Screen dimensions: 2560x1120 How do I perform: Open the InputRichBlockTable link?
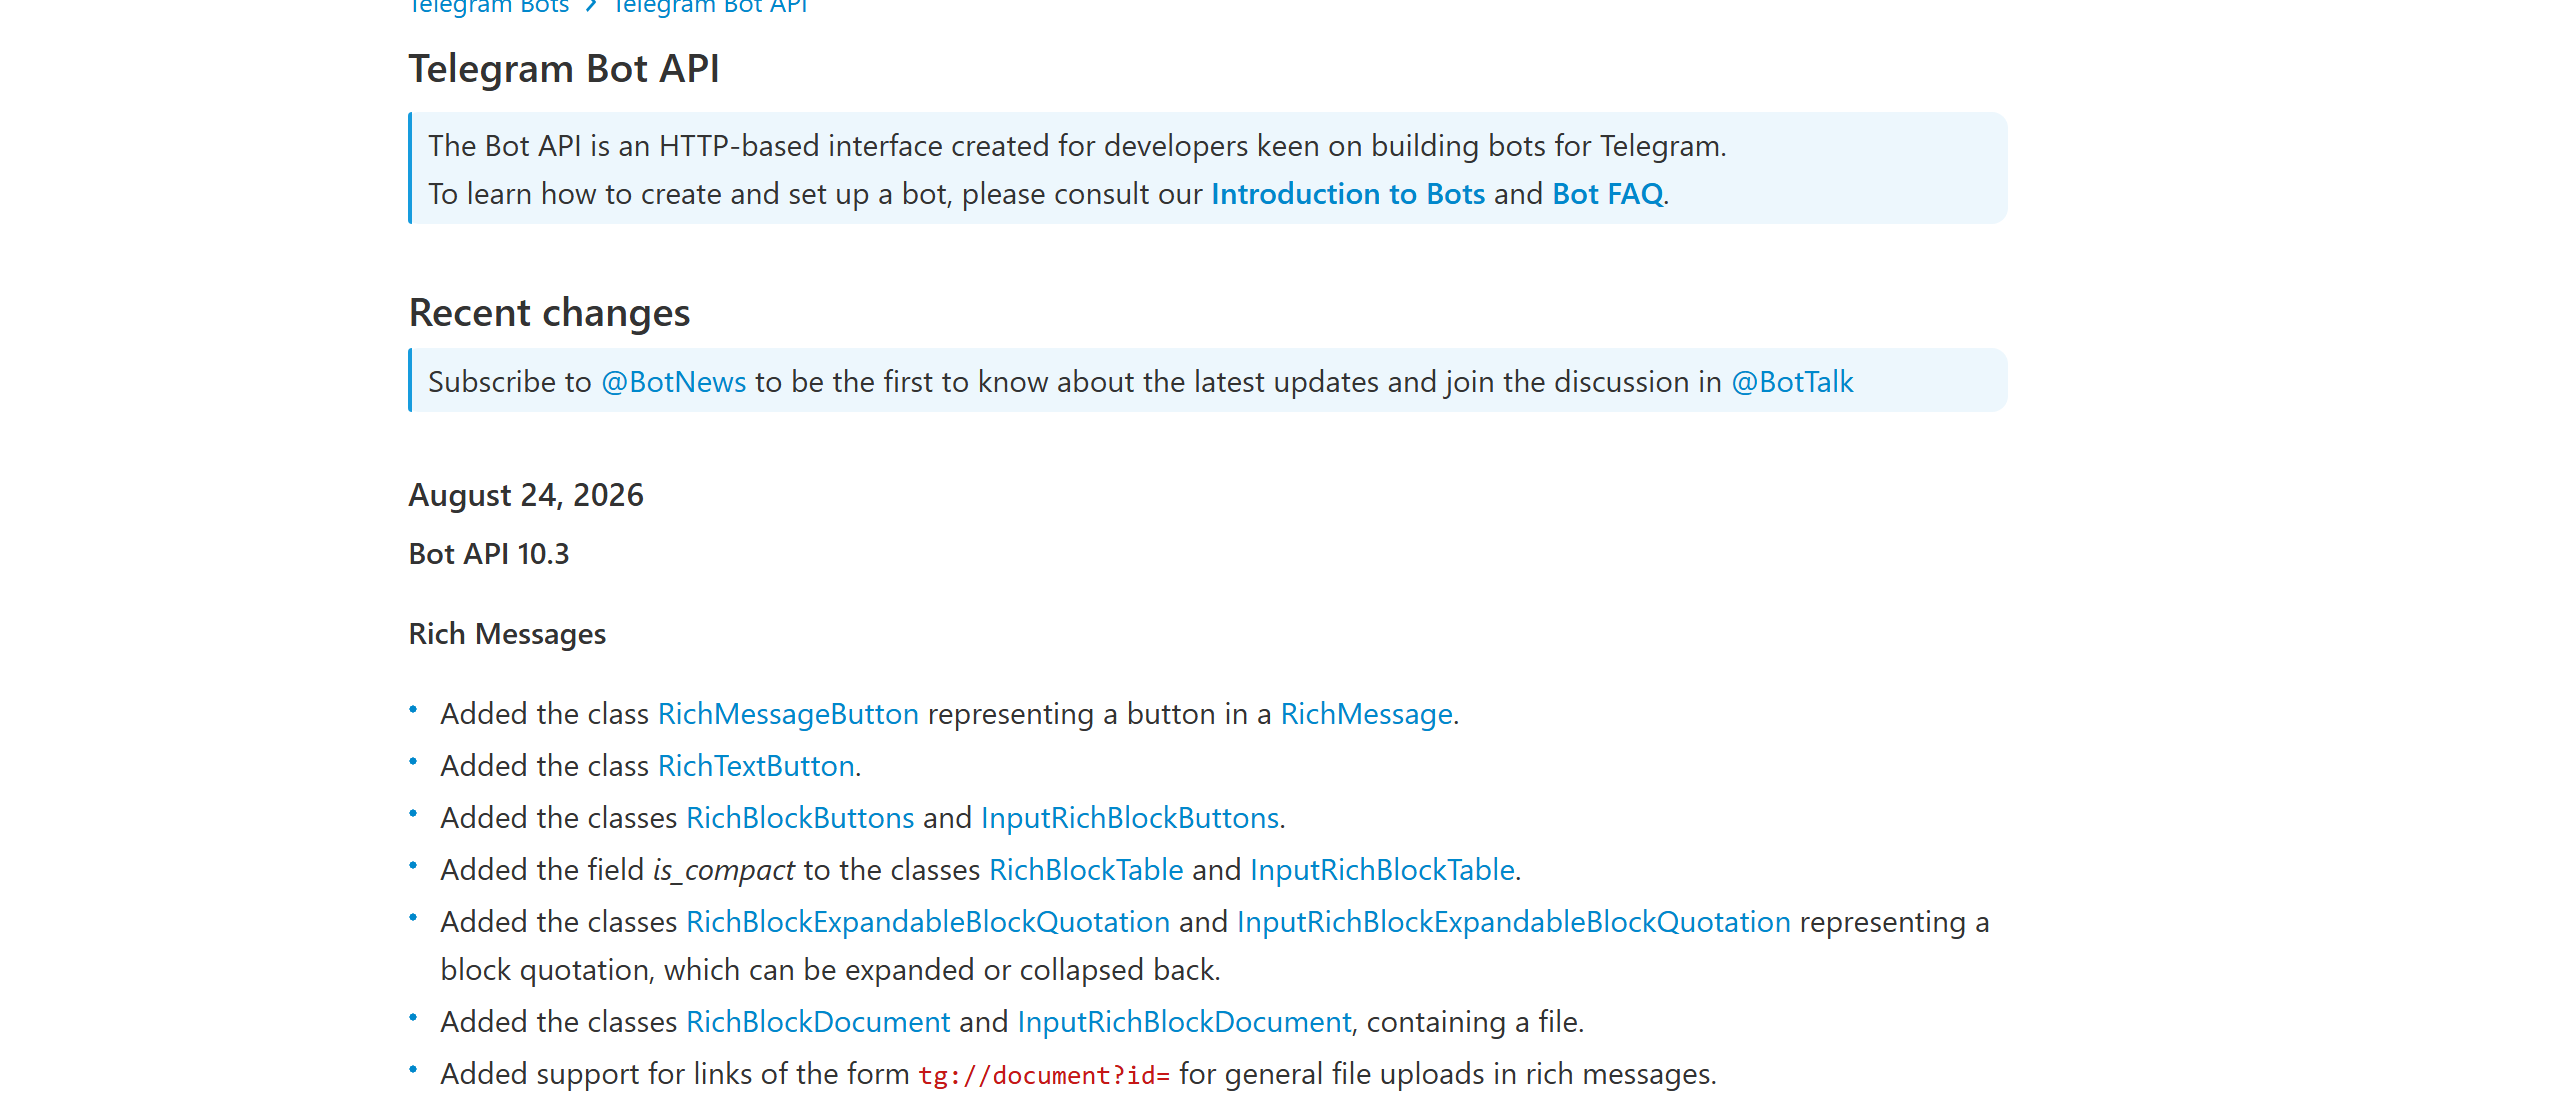[x=1382, y=870]
